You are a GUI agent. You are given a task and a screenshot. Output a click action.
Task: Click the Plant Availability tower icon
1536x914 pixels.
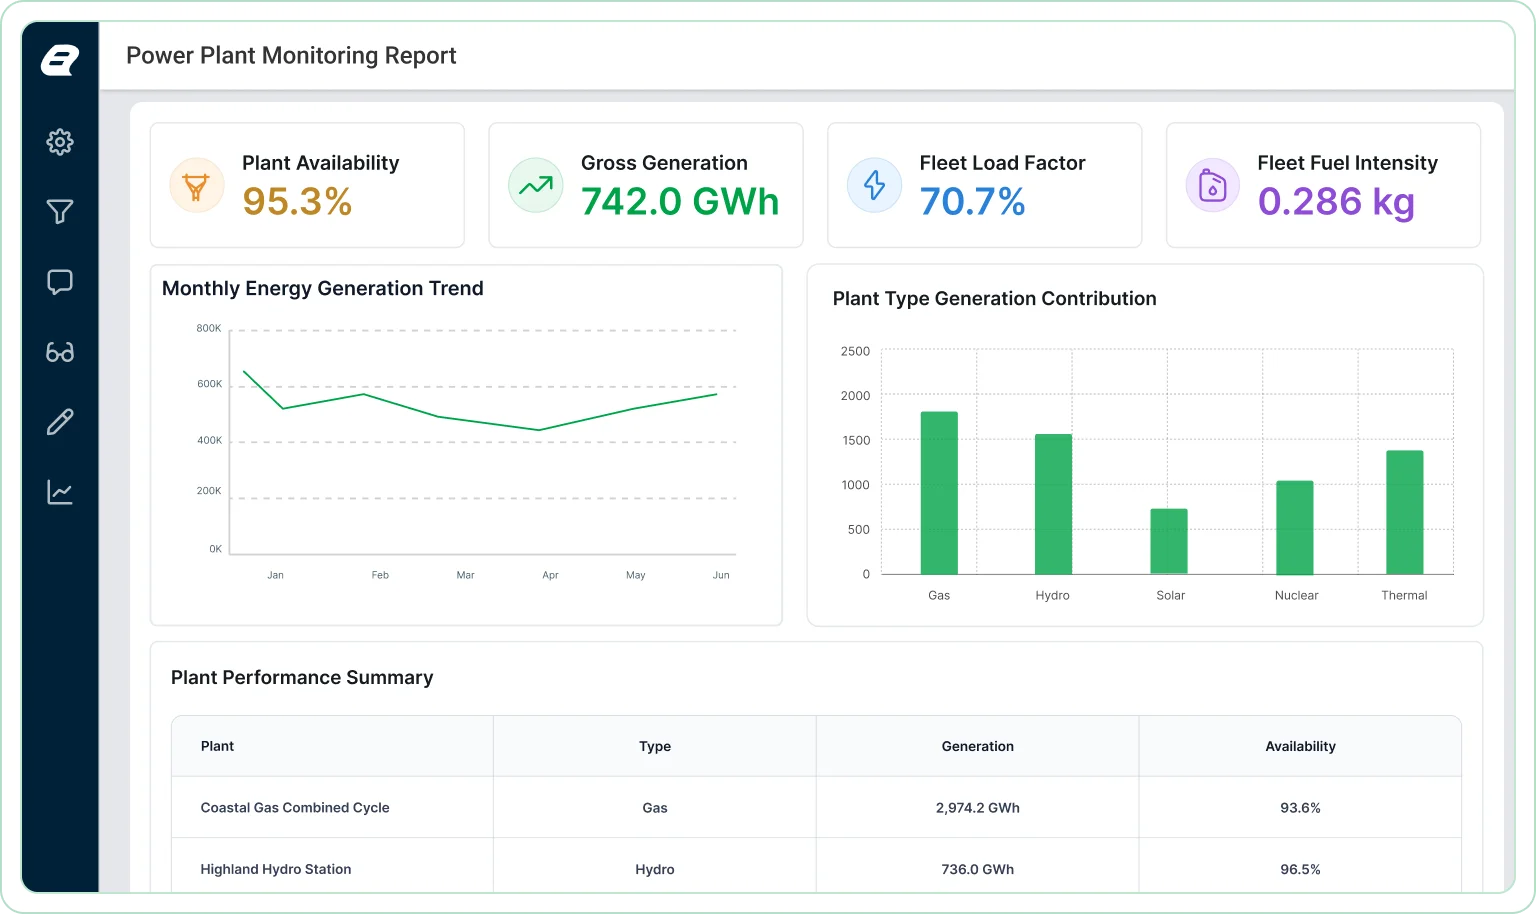(x=197, y=186)
